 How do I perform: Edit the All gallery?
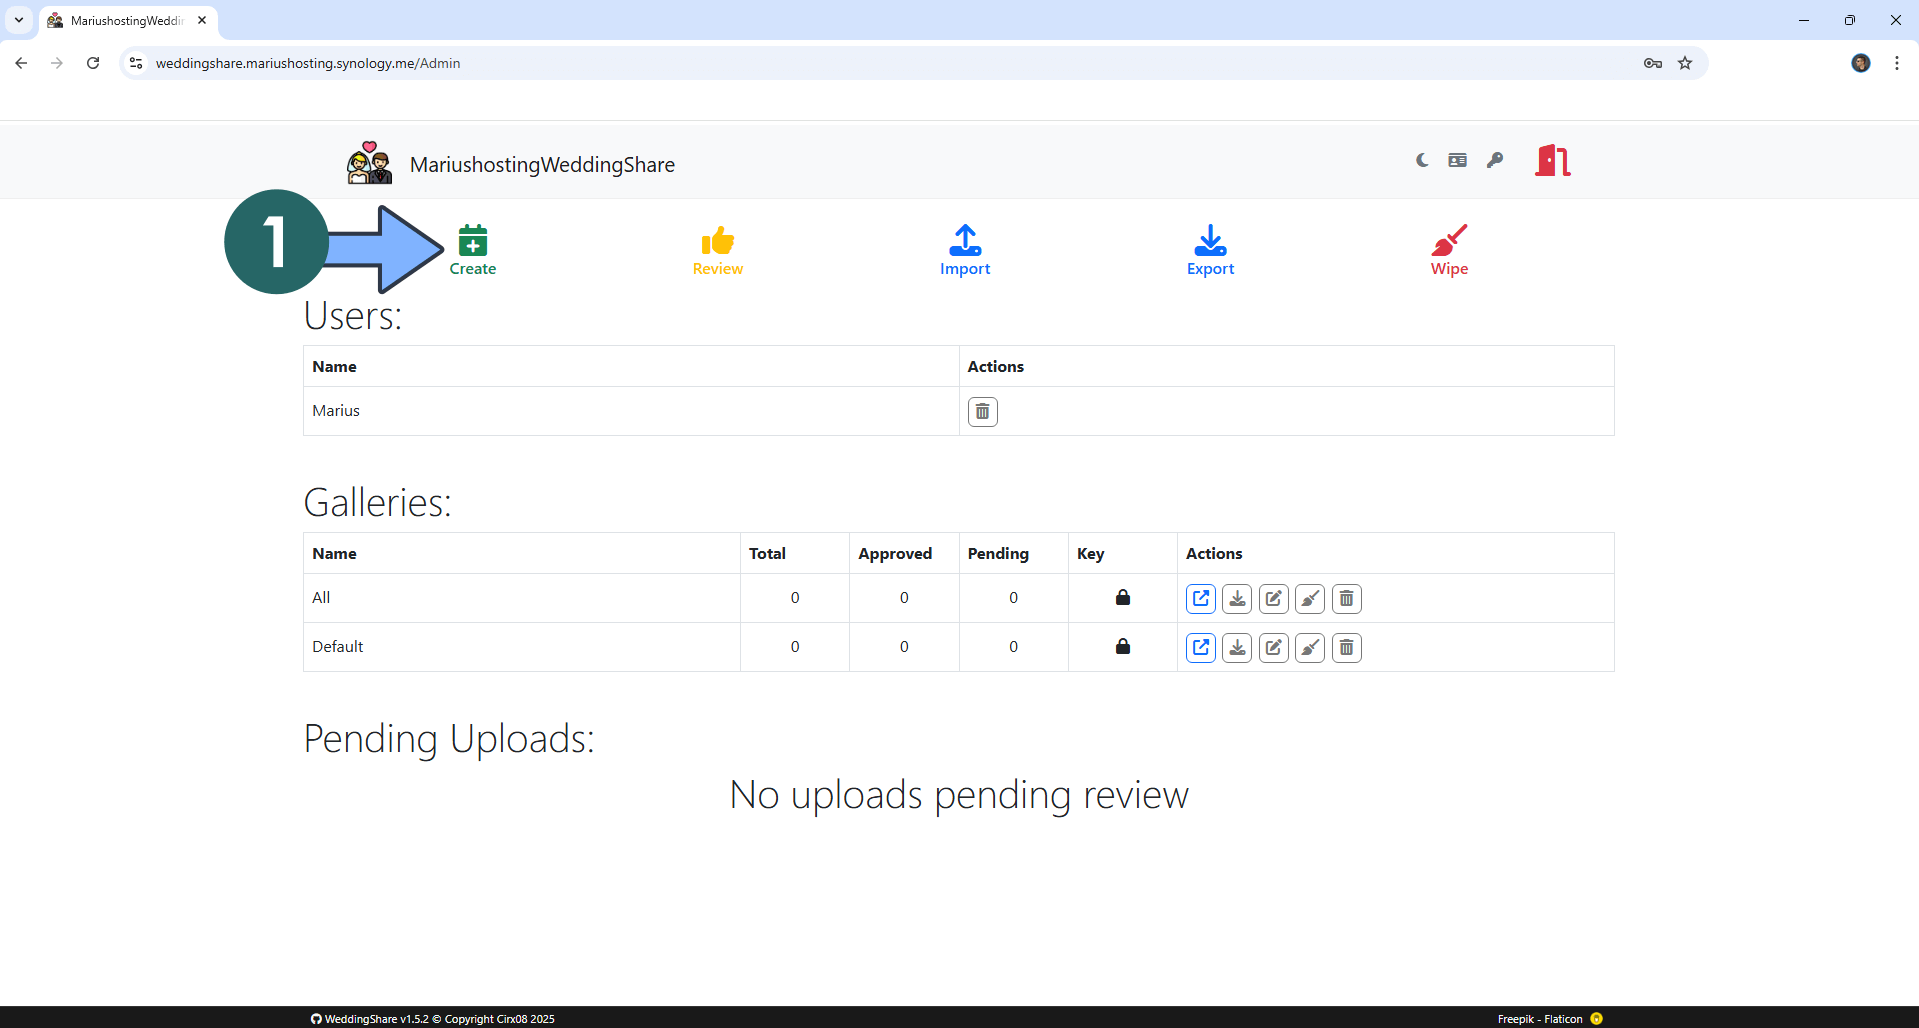coord(1274,599)
